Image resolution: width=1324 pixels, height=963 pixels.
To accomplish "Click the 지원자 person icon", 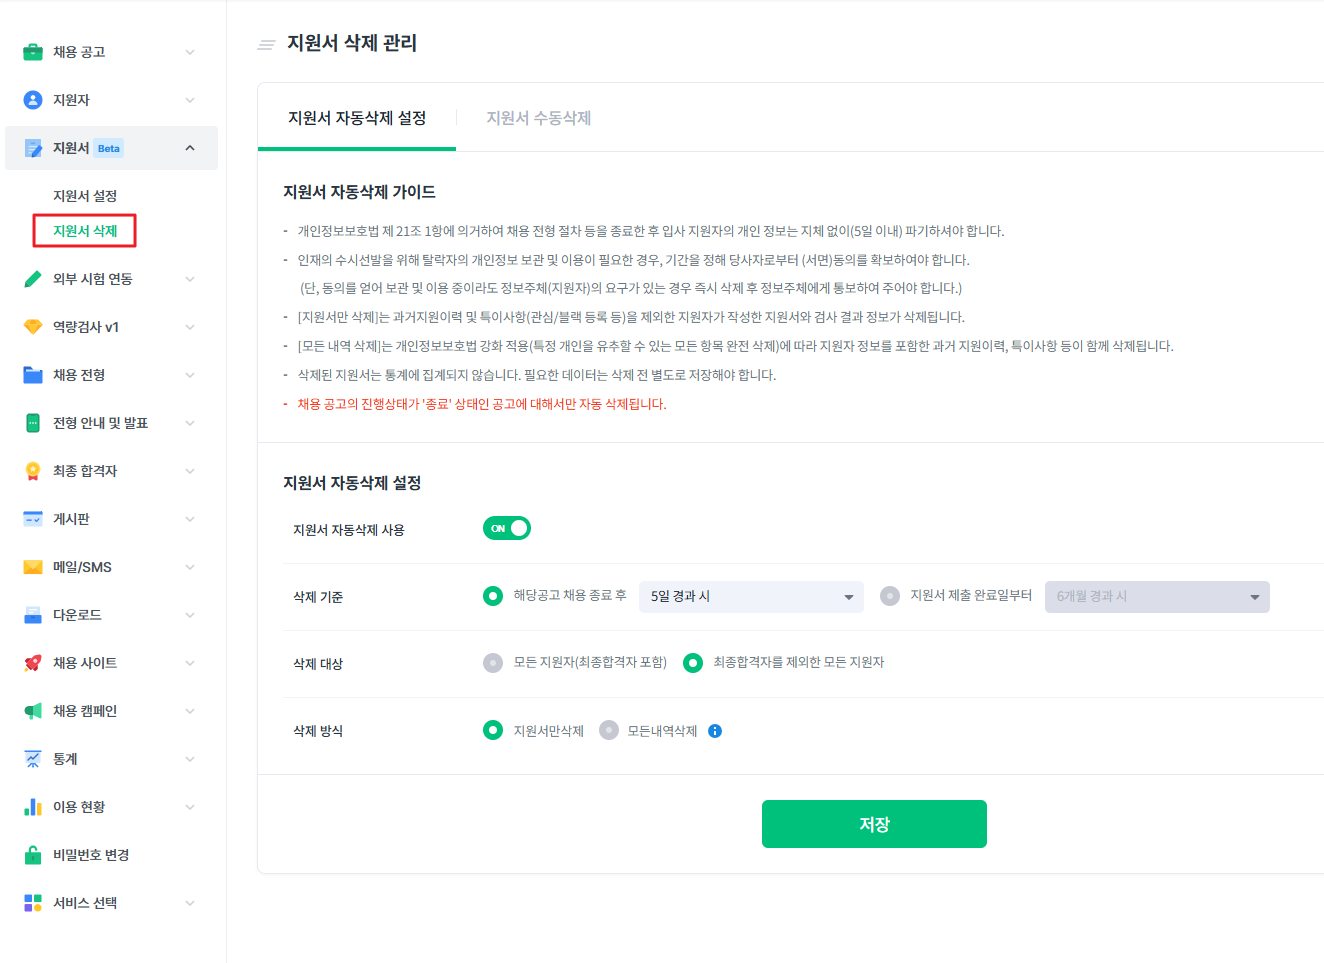I will pos(33,100).
